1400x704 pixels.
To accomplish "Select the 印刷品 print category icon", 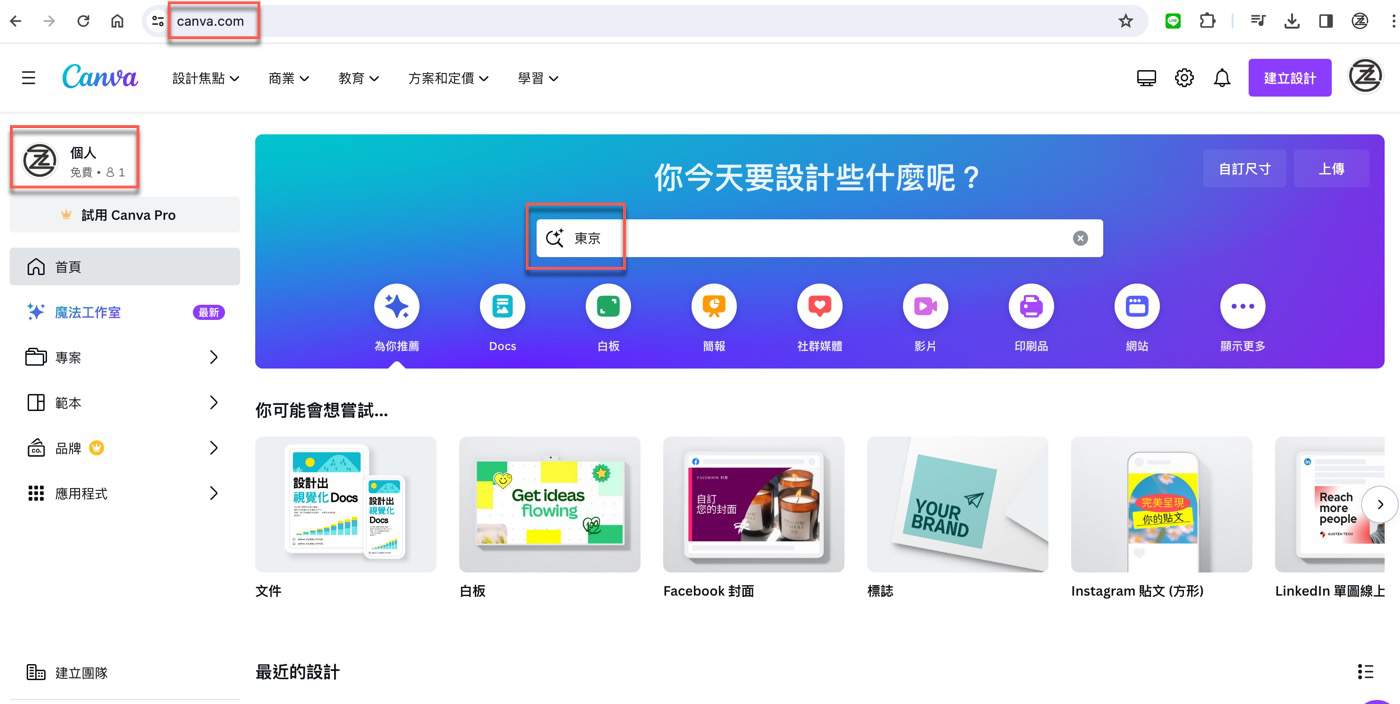I will click(1031, 307).
